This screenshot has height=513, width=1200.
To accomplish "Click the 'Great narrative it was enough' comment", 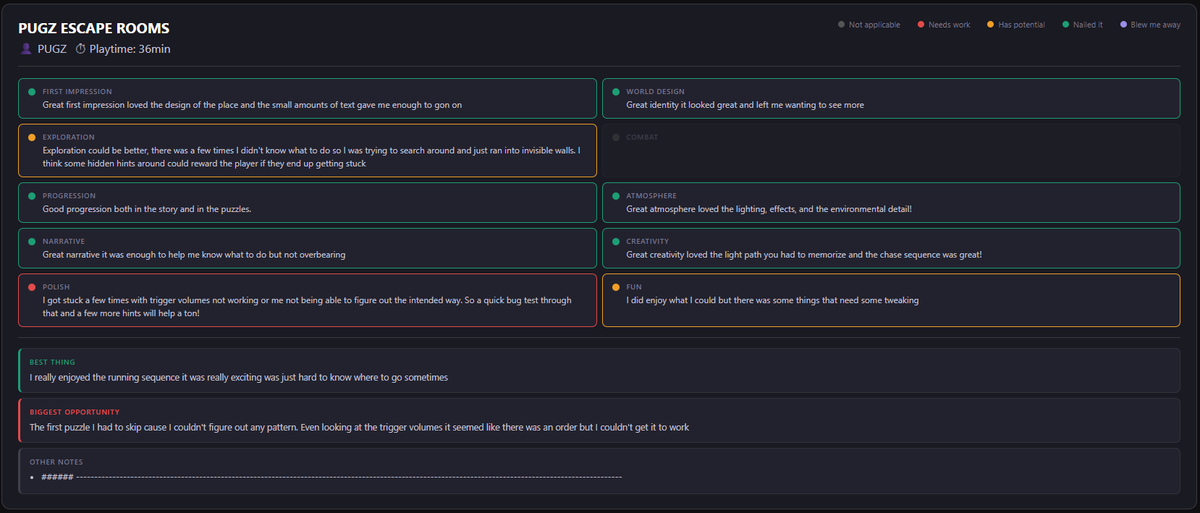I will pyautogui.click(x=194, y=254).
